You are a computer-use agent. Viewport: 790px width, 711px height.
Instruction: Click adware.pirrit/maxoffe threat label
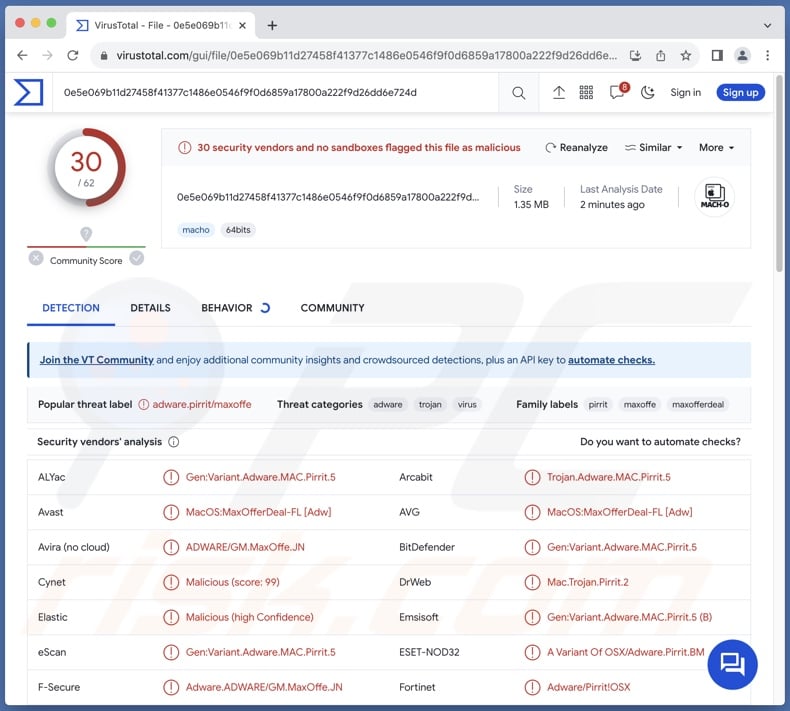(x=202, y=405)
